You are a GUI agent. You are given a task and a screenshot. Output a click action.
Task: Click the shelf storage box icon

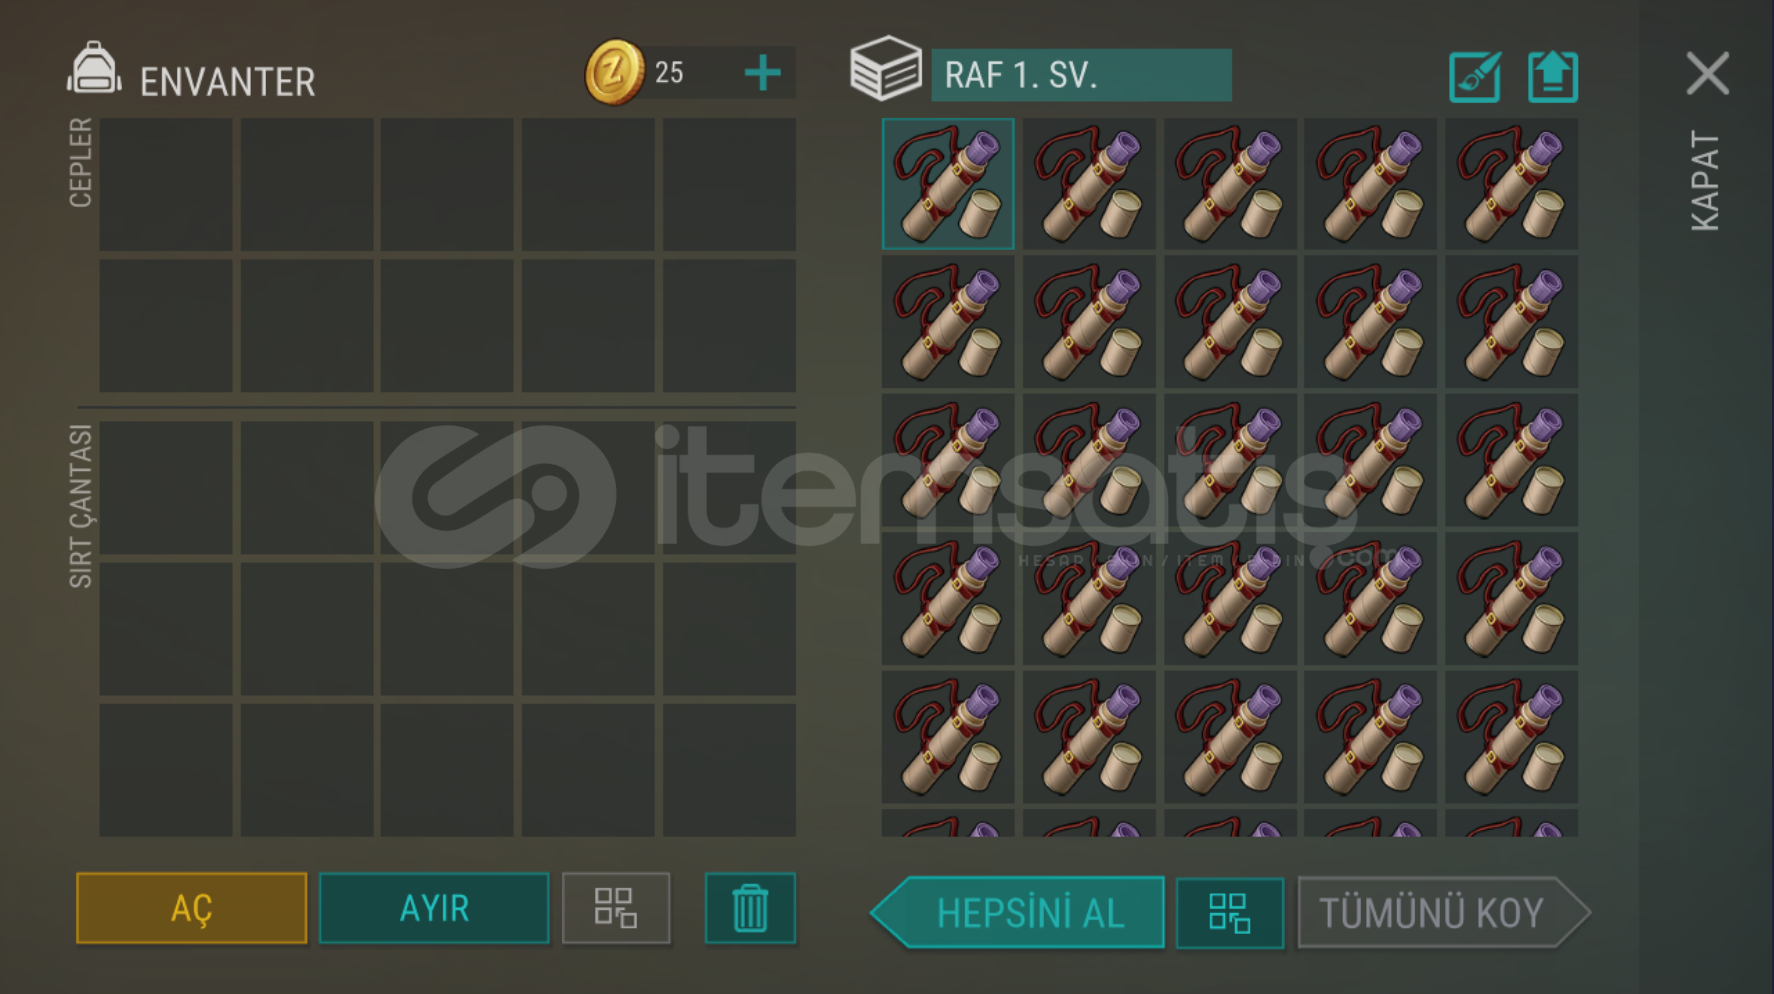click(x=885, y=69)
